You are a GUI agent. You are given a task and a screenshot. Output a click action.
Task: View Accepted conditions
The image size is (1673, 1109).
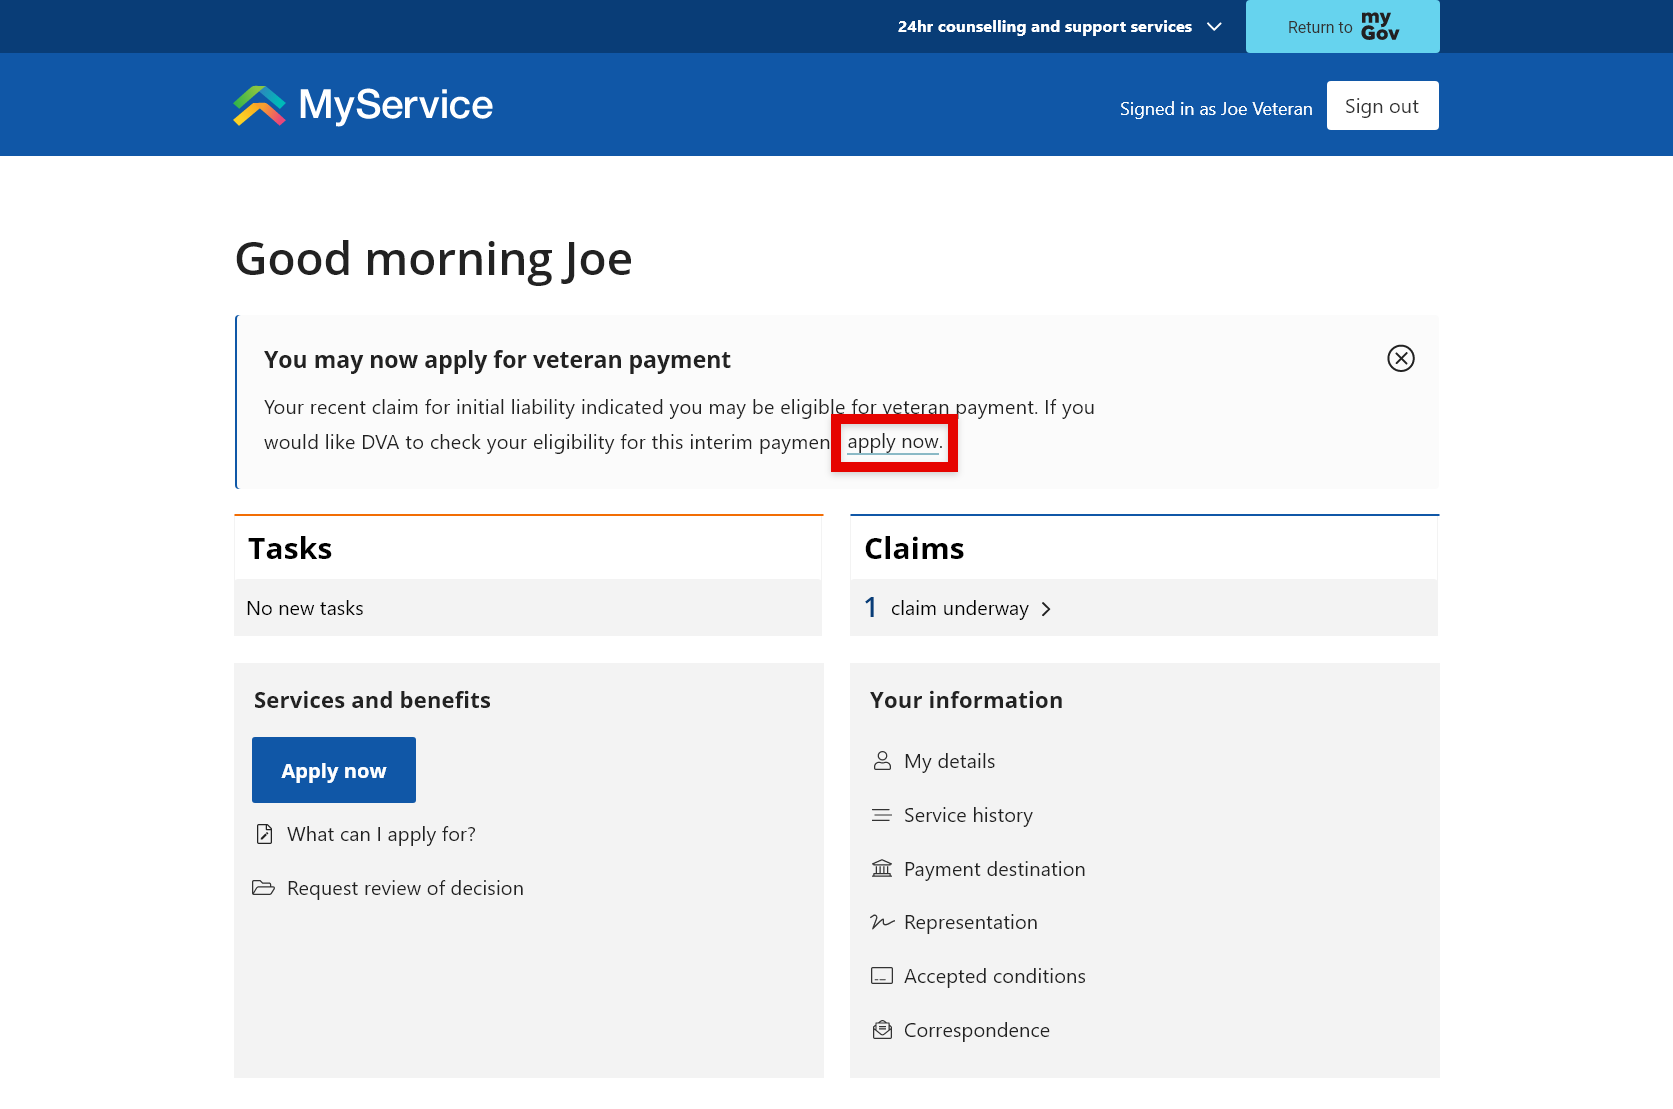[994, 976]
